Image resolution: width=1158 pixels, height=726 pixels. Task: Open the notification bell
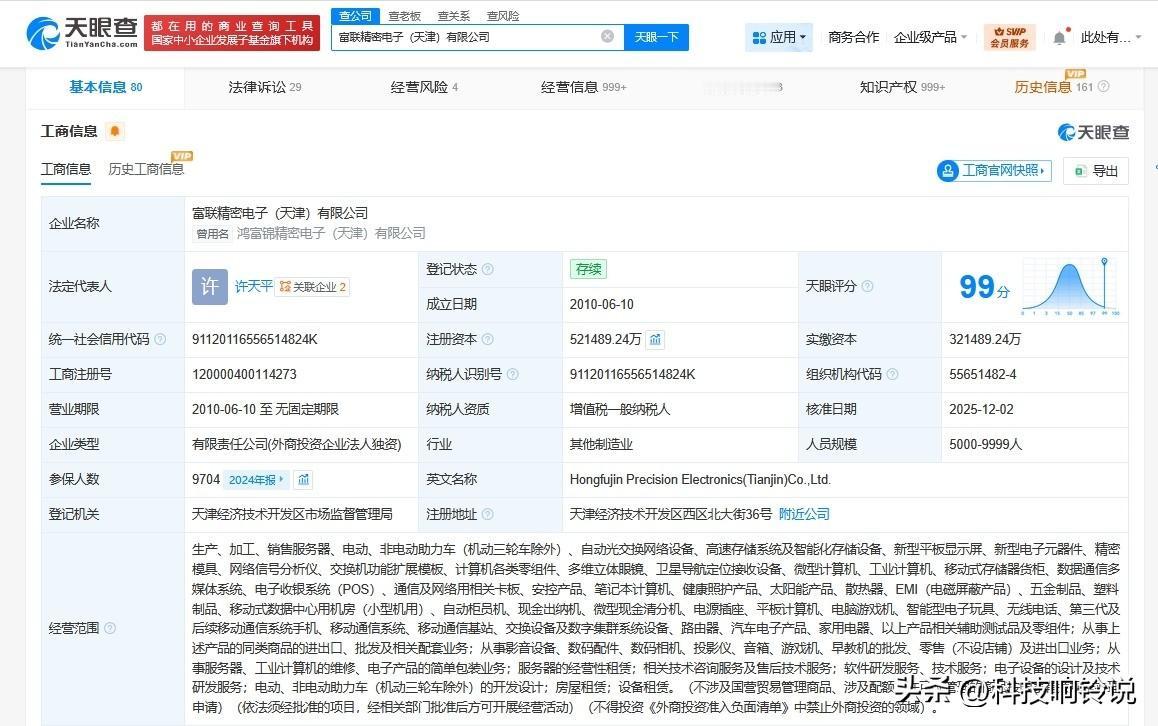[1058, 36]
